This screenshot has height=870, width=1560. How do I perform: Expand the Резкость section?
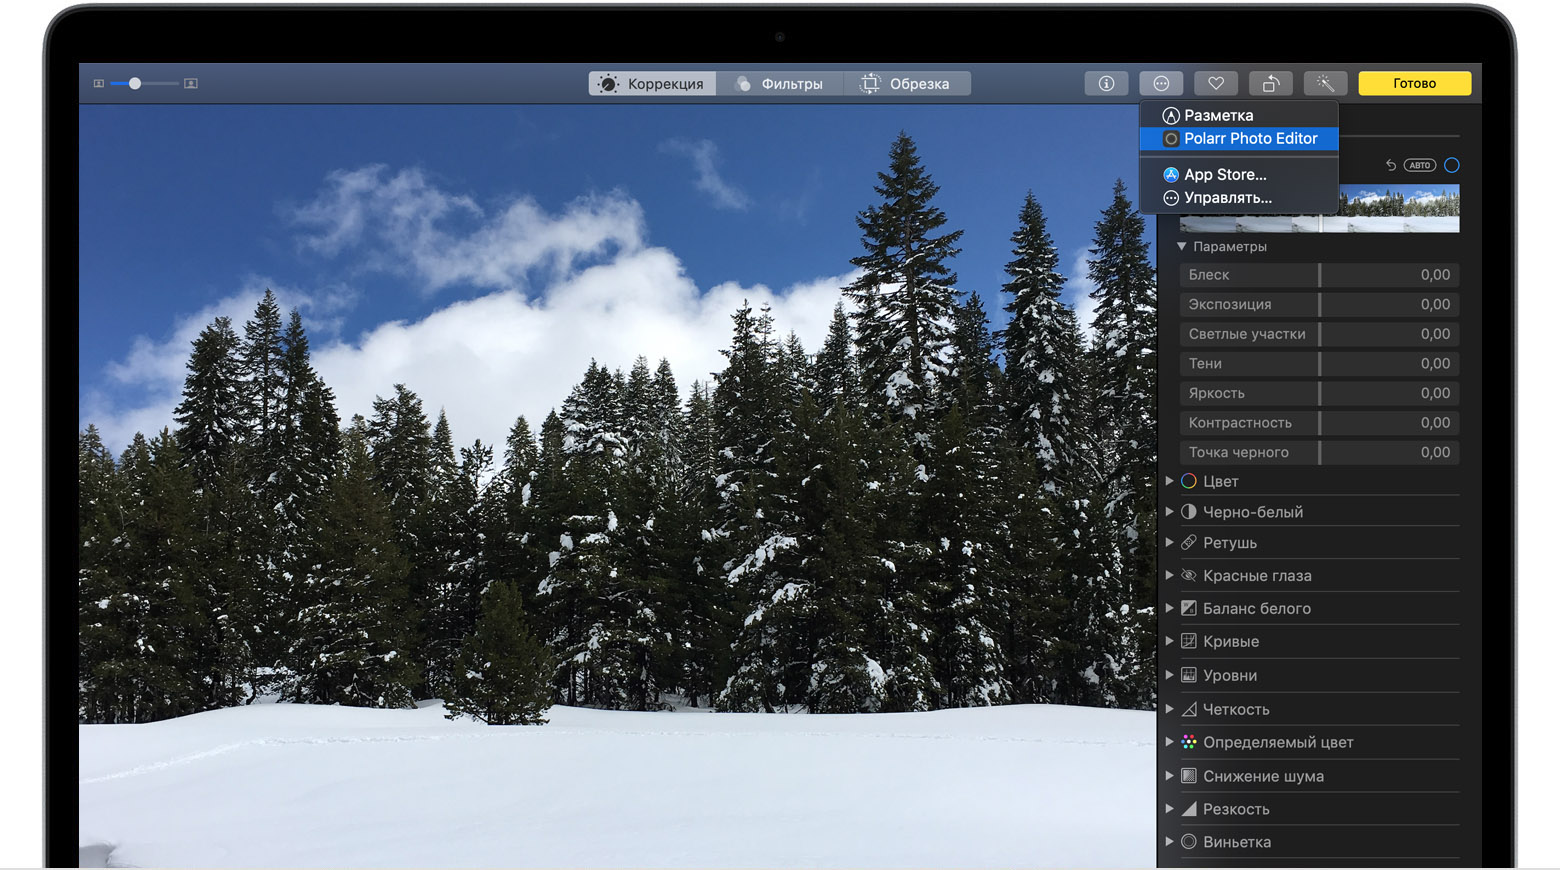[x=1169, y=809]
